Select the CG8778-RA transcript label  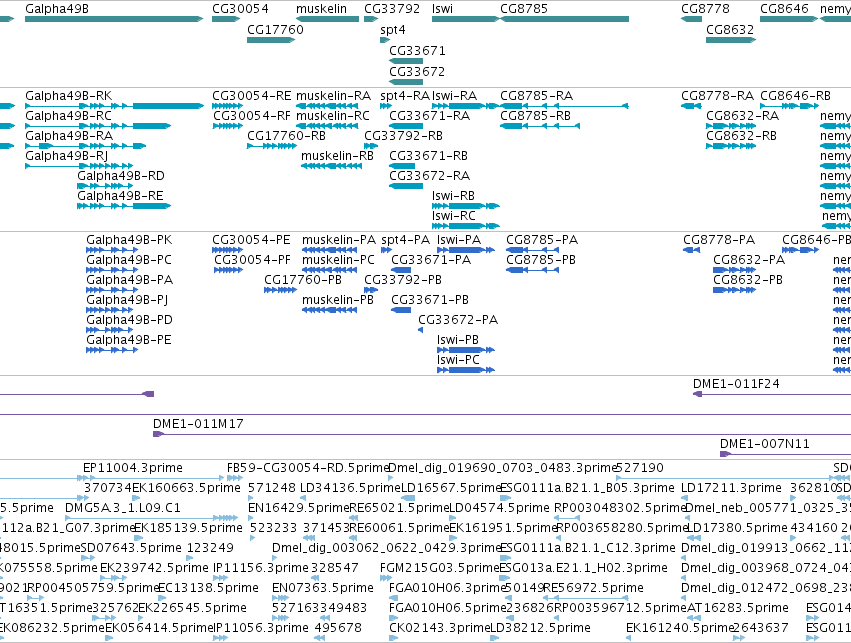pos(717,96)
